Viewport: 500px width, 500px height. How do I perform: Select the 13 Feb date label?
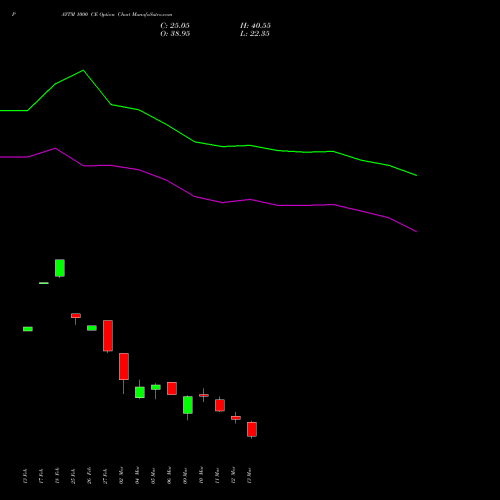(25, 476)
